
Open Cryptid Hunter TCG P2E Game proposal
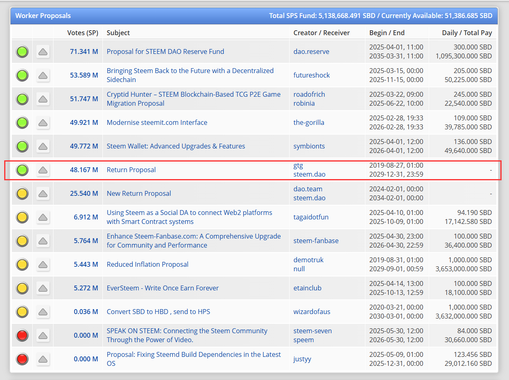point(193,99)
